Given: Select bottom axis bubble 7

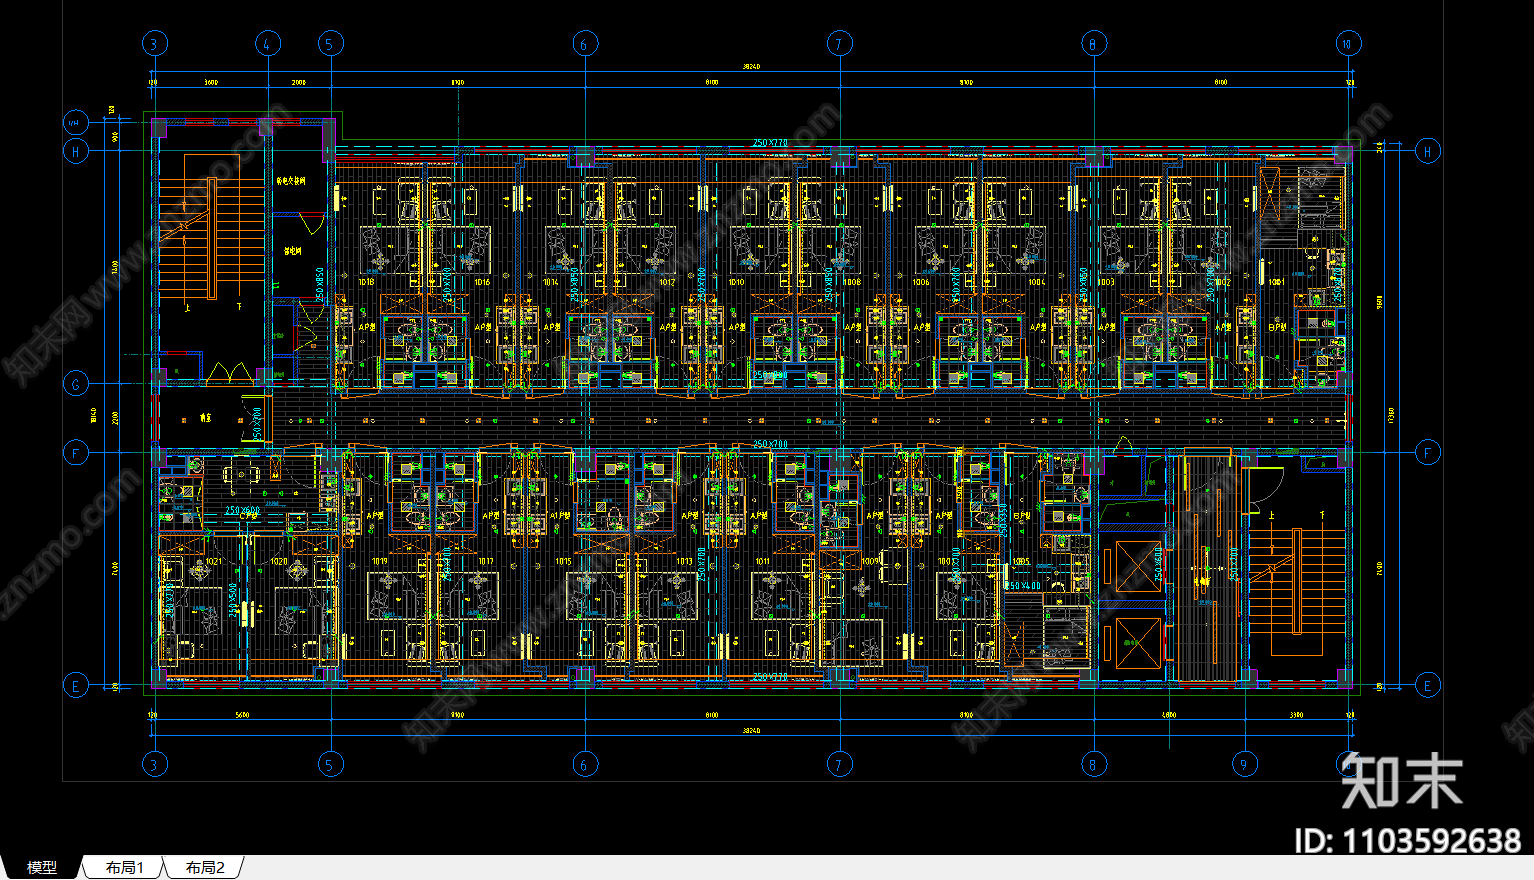Looking at the screenshot, I should (839, 765).
